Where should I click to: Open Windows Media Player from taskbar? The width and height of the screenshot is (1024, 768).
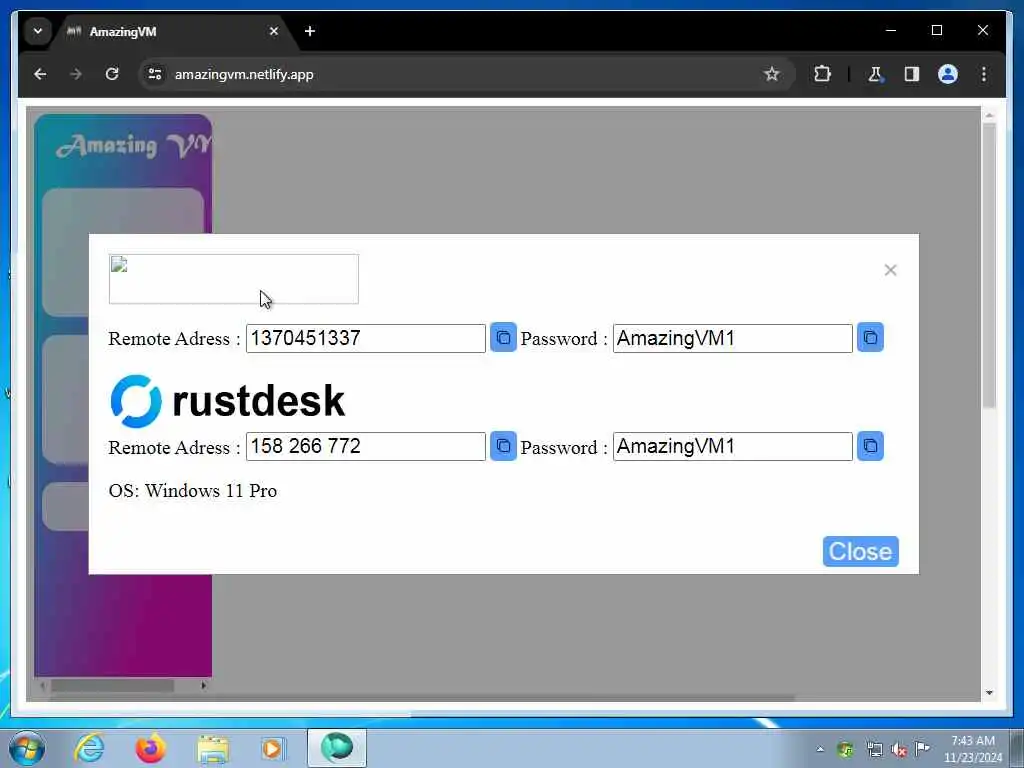pos(273,748)
